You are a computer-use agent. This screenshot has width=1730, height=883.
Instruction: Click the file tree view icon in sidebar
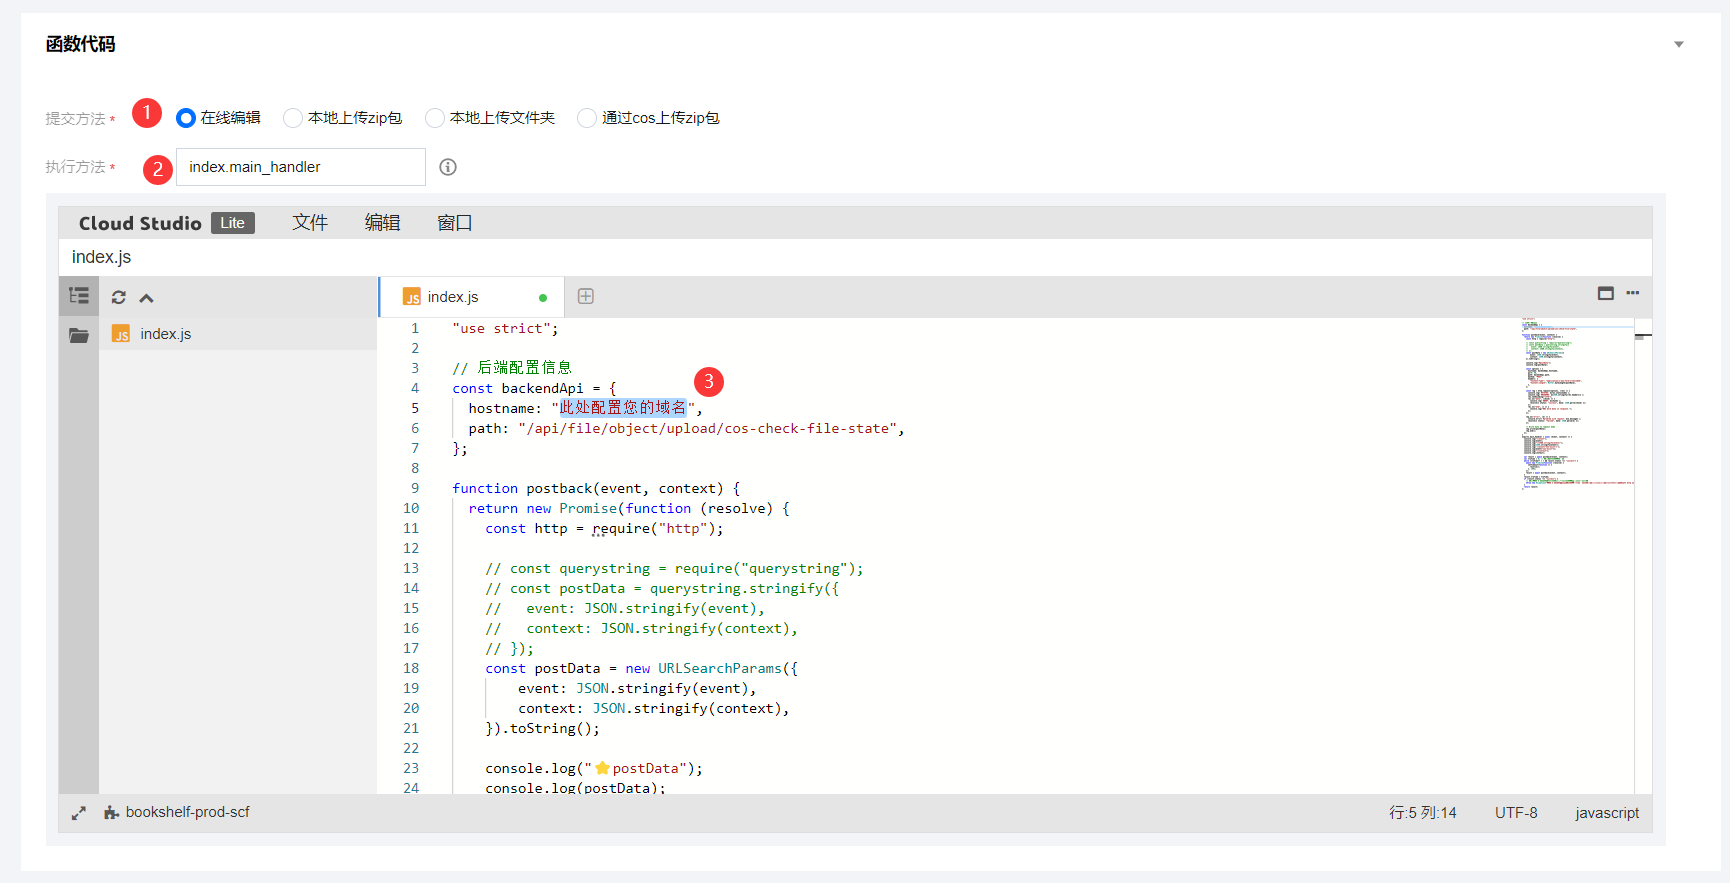tap(79, 296)
